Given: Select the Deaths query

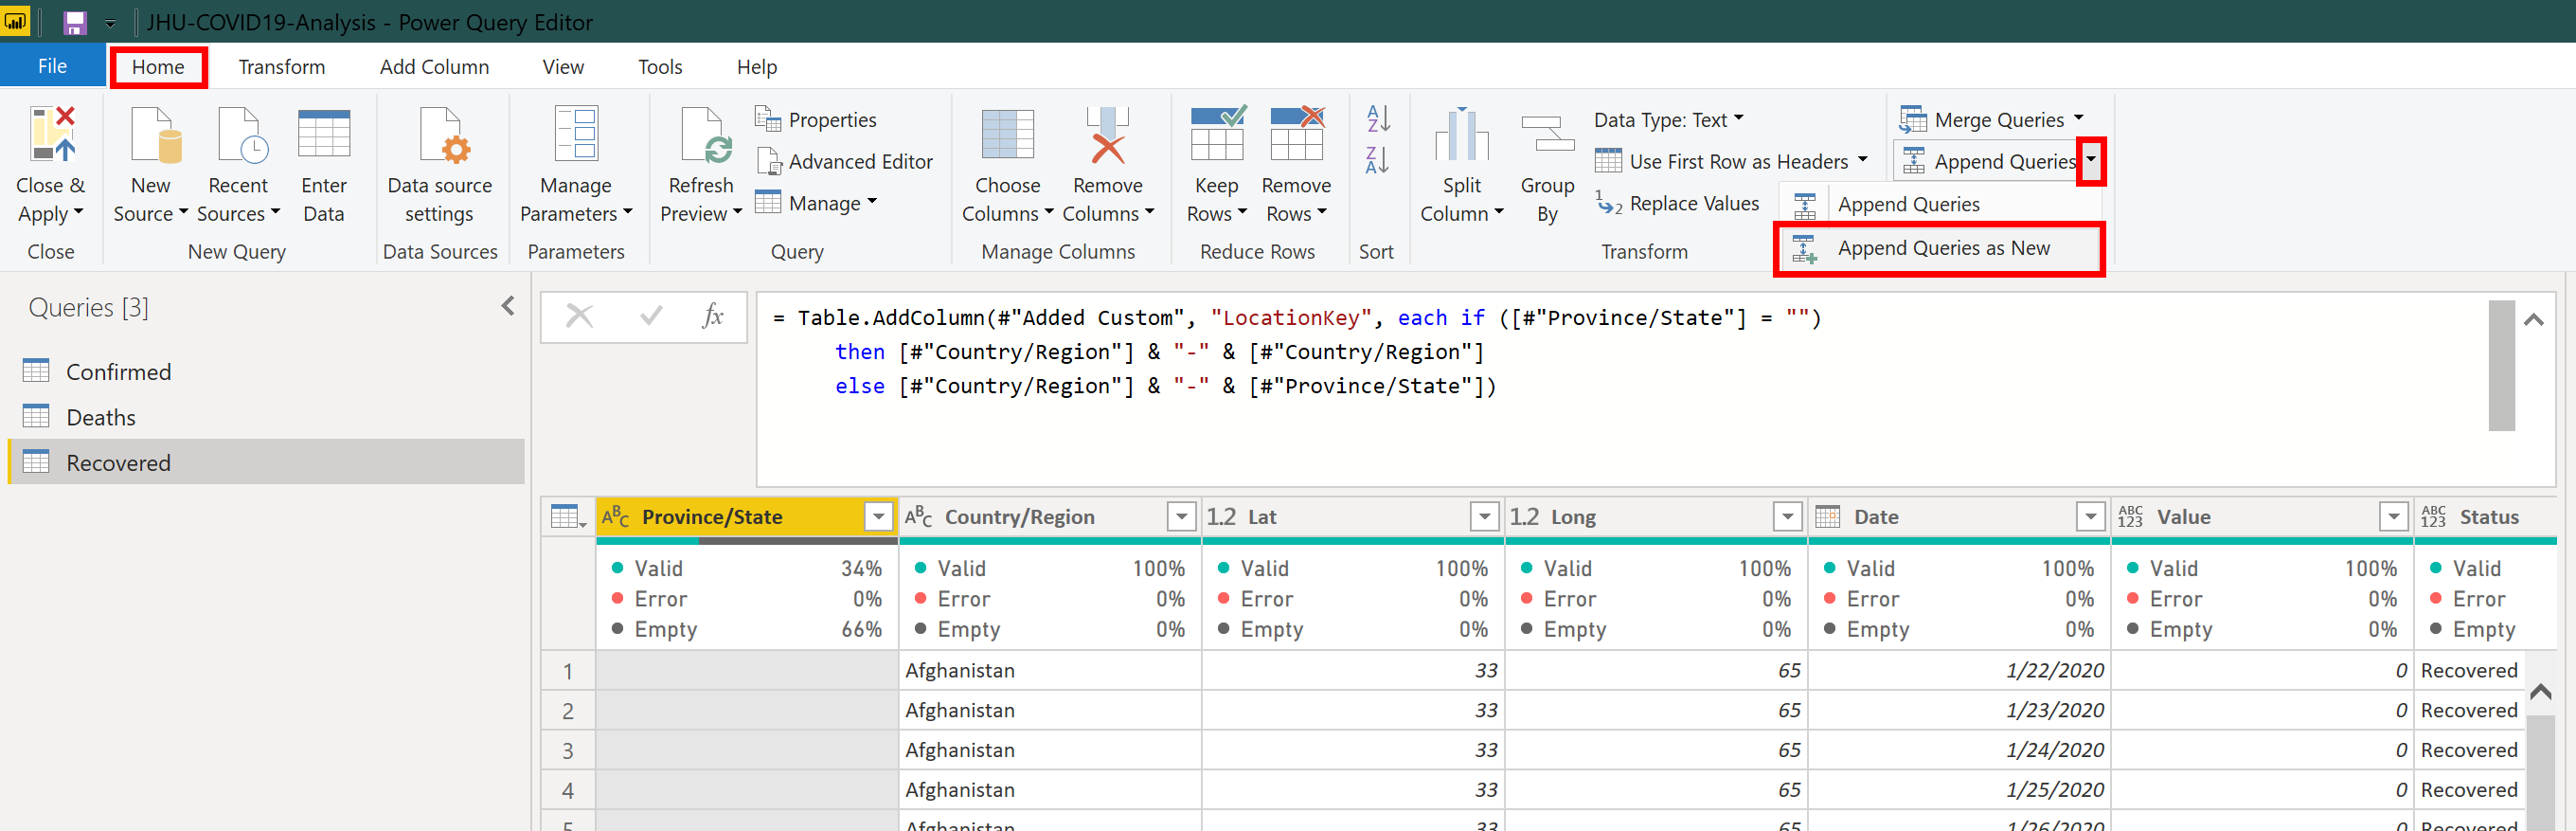Looking at the screenshot, I should tap(266, 417).
